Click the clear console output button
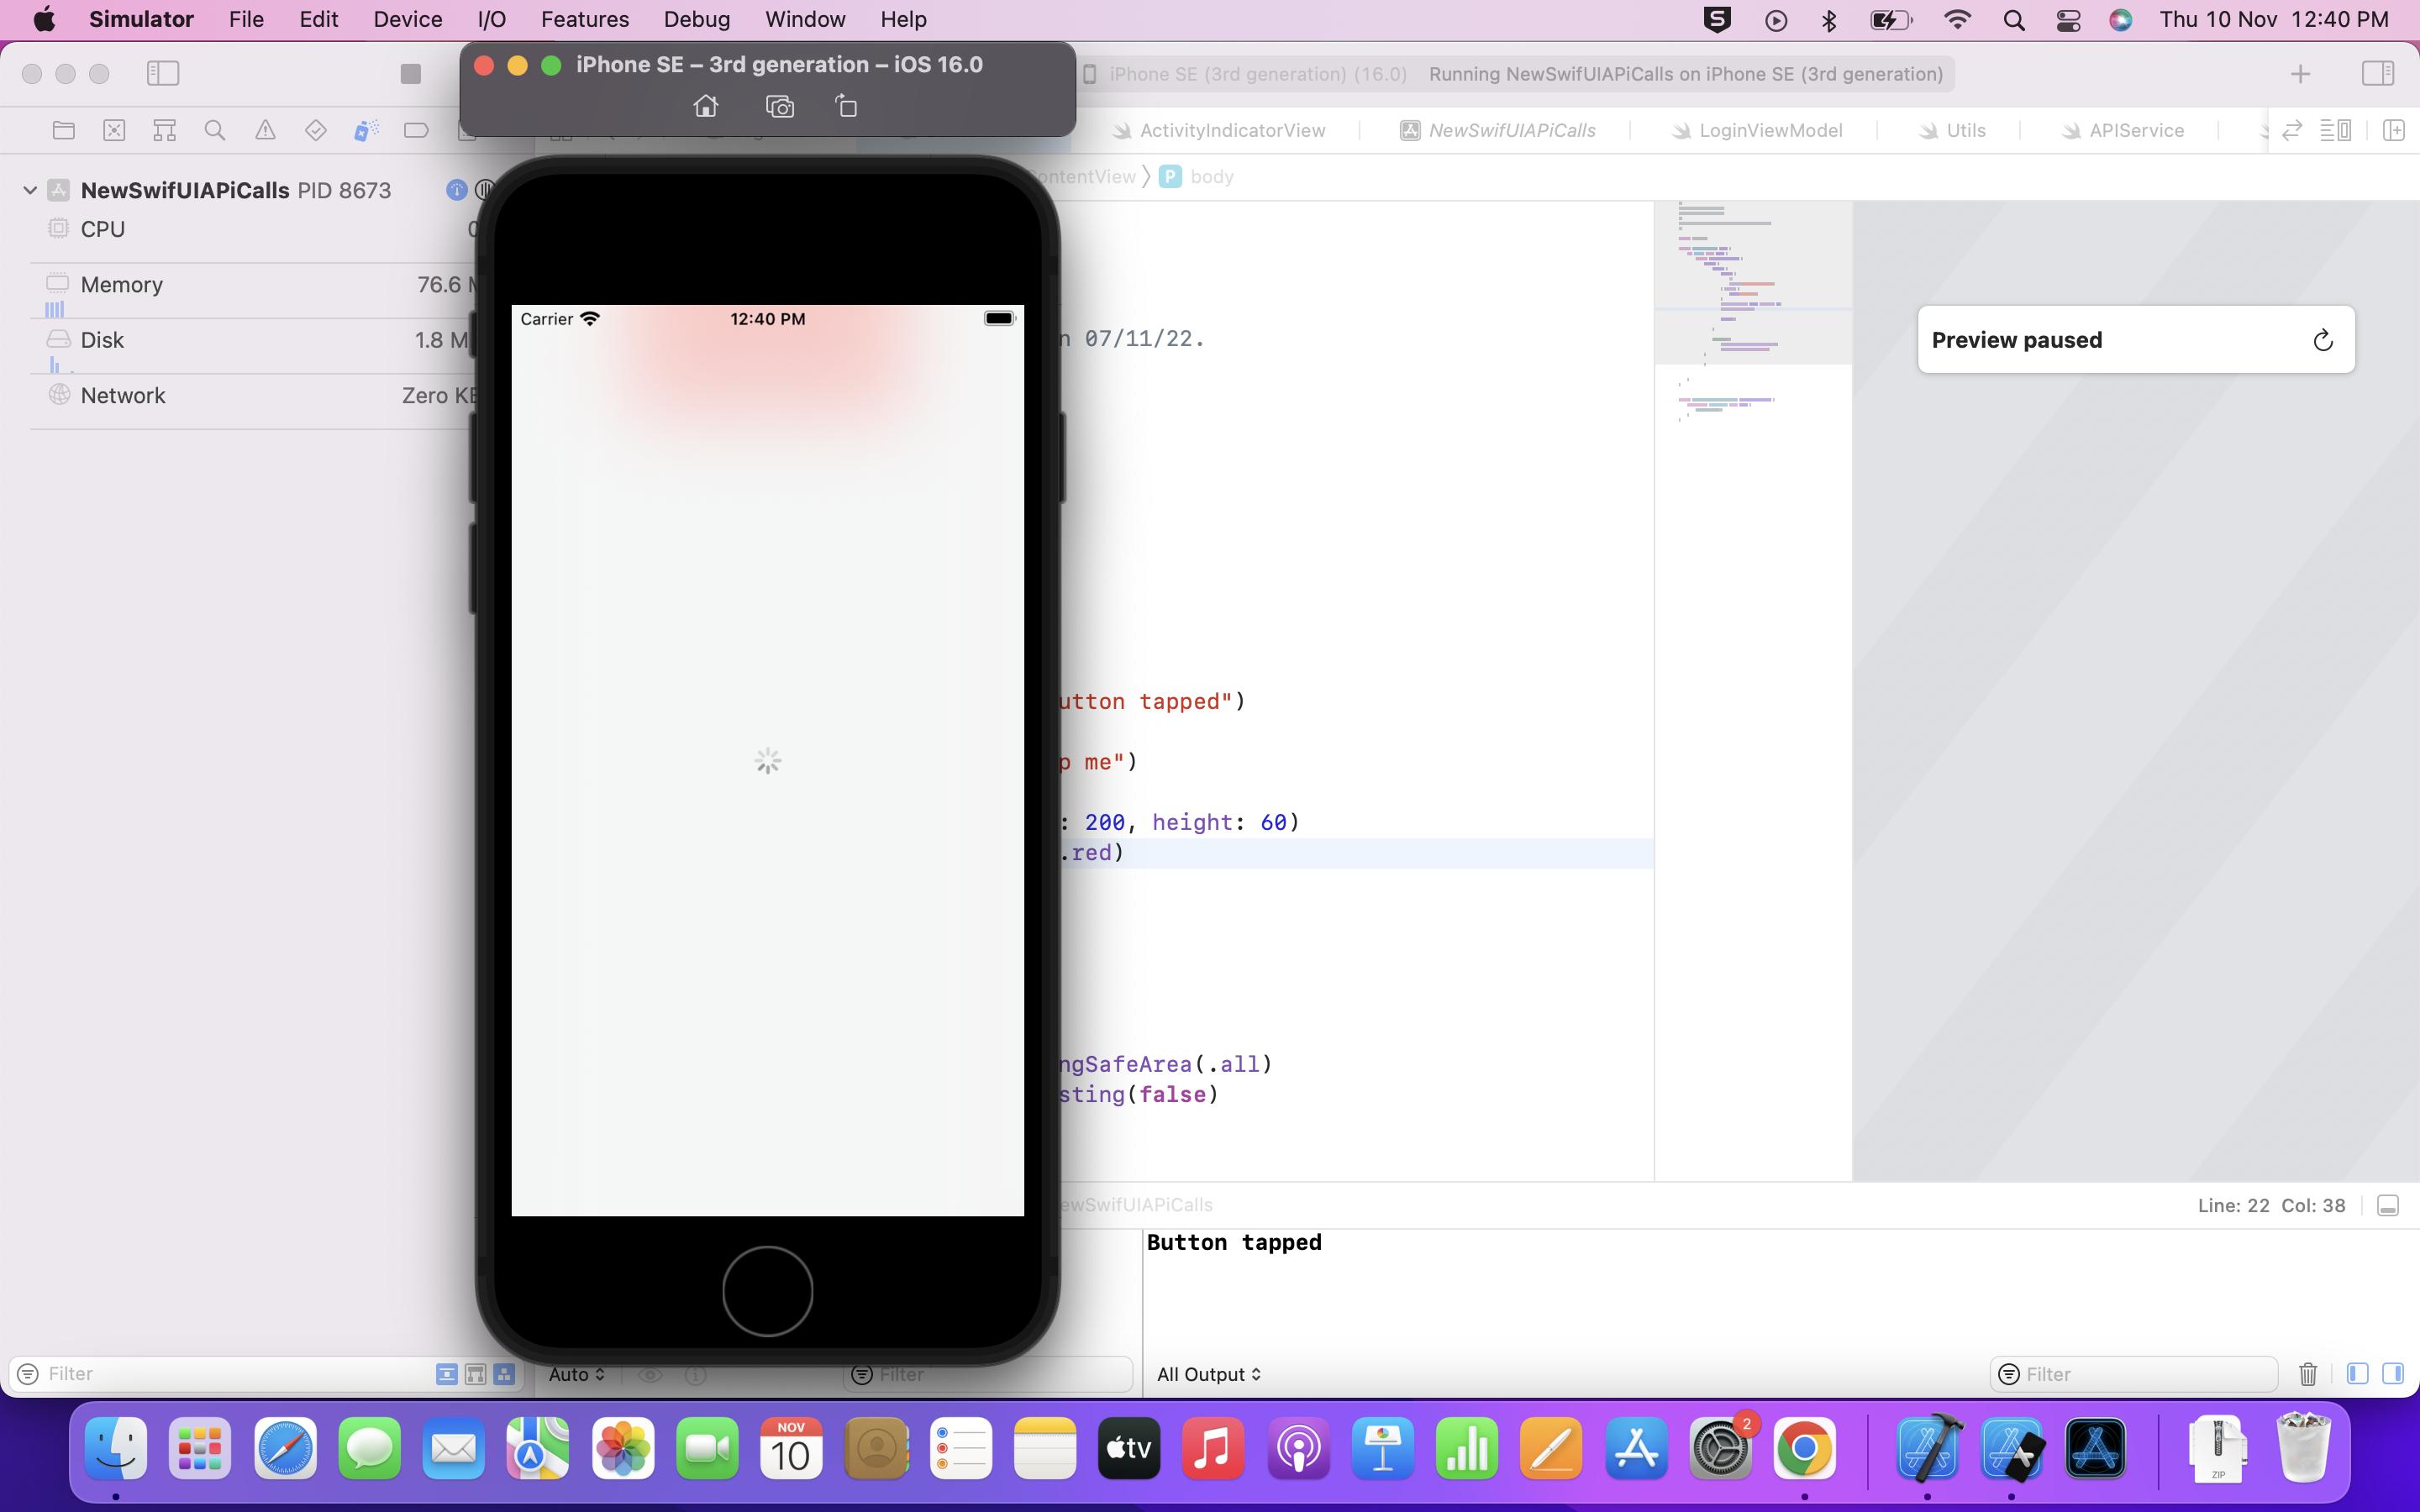Image resolution: width=2420 pixels, height=1512 pixels. 2307,1374
